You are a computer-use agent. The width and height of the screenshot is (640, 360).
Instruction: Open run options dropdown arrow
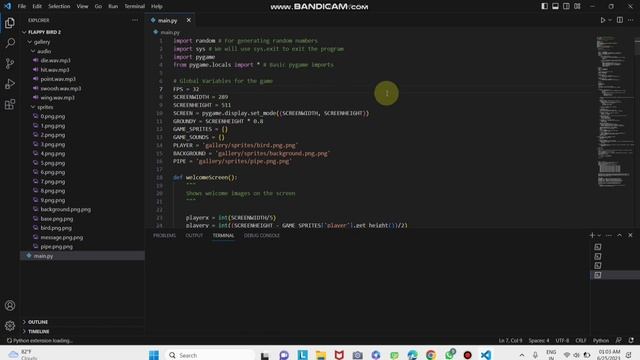point(610,20)
